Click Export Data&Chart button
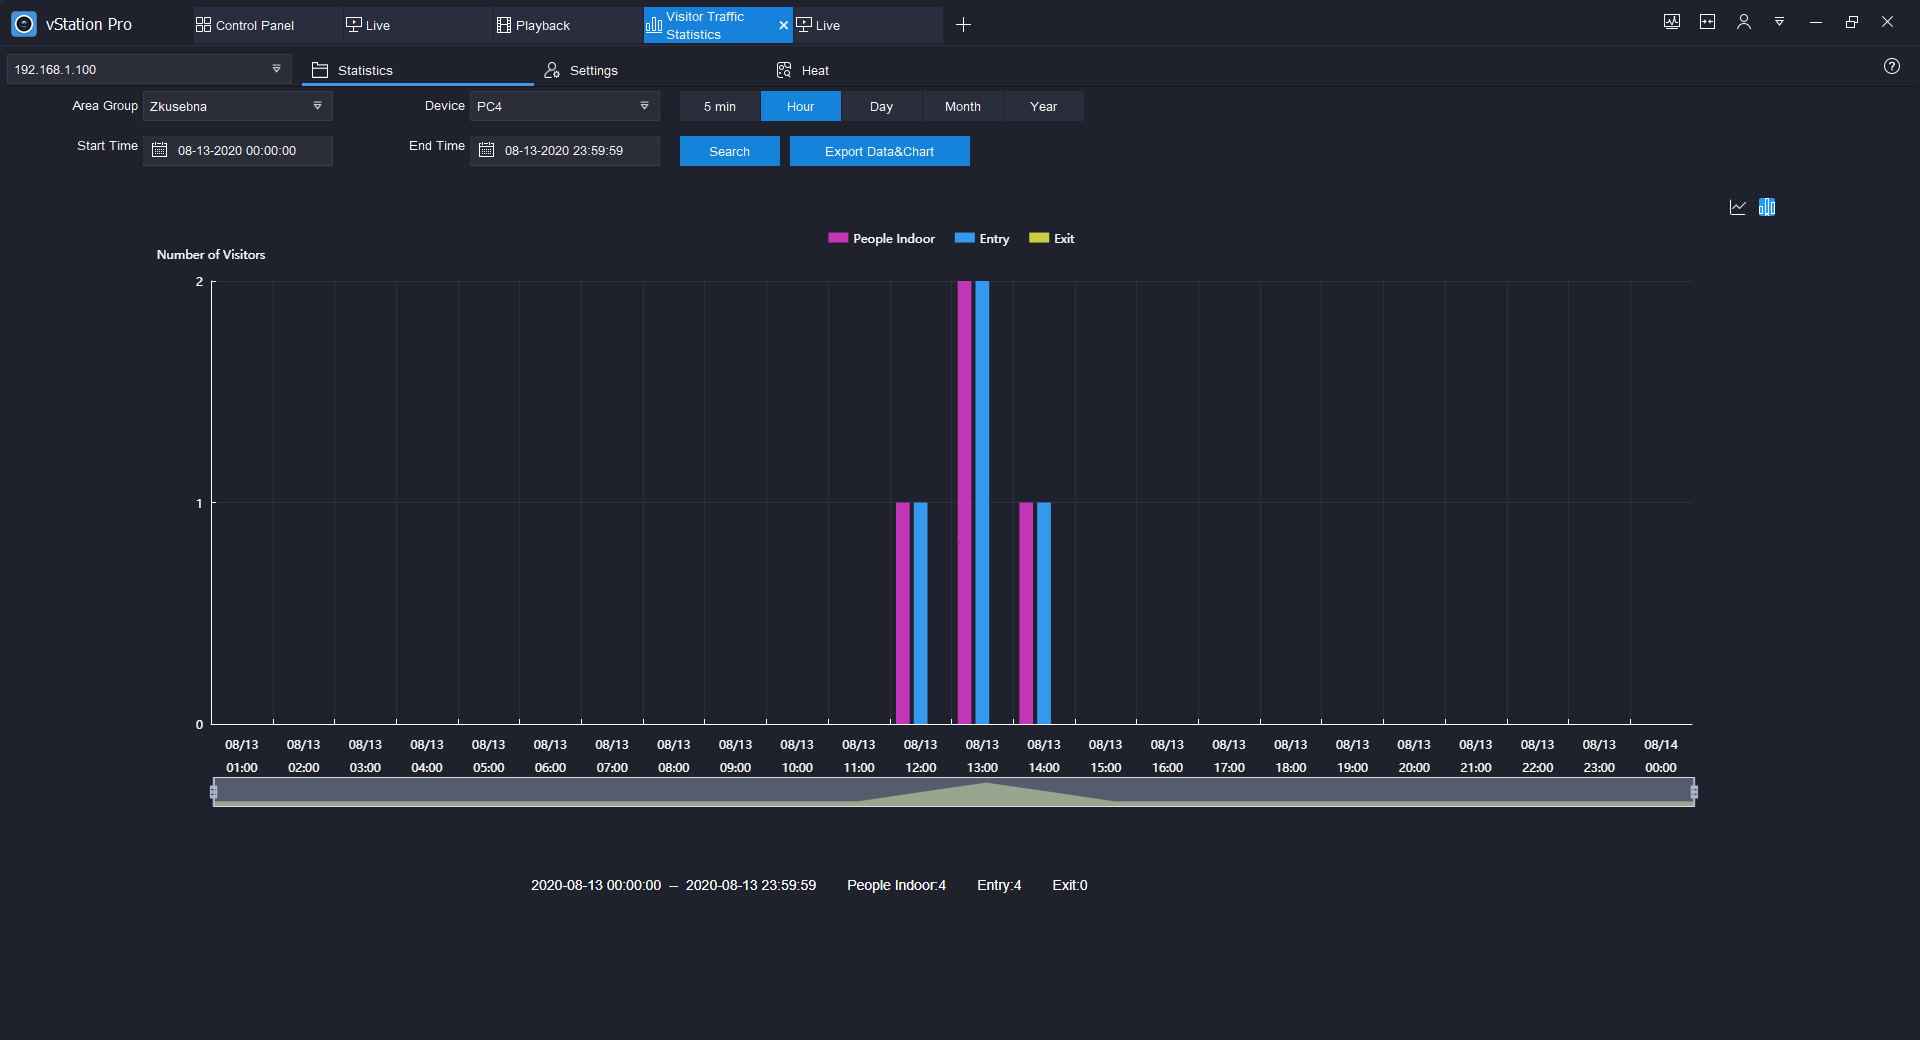The image size is (1920, 1040). click(880, 151)
